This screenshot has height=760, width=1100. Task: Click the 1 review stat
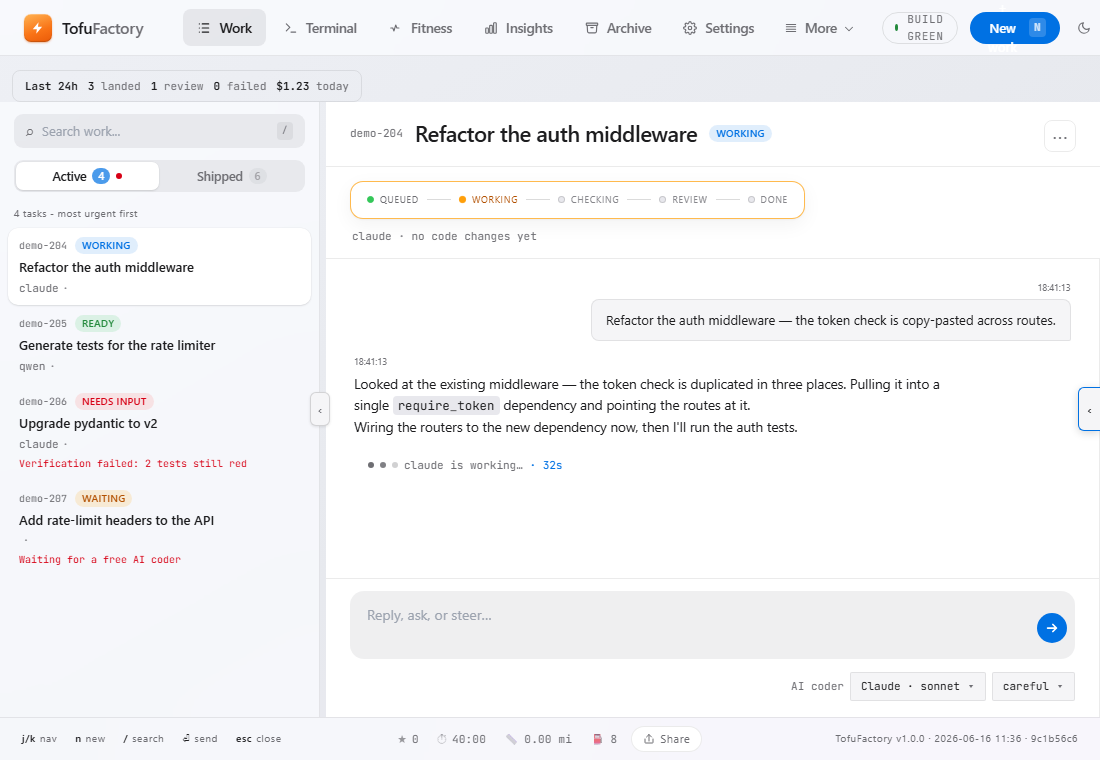(177, 86)
